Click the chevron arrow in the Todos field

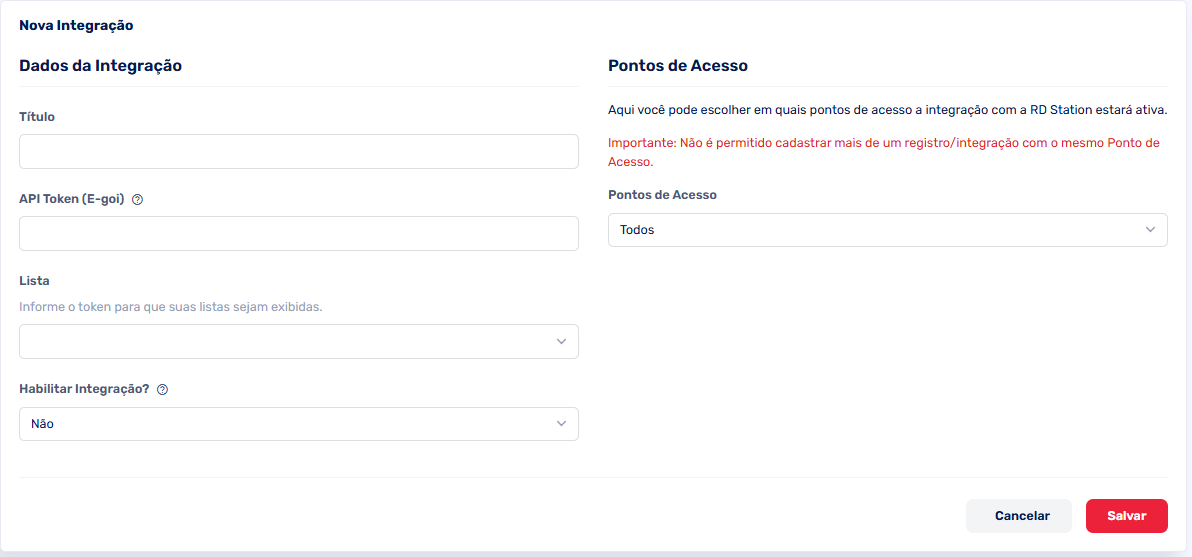tap(1150, 230)
